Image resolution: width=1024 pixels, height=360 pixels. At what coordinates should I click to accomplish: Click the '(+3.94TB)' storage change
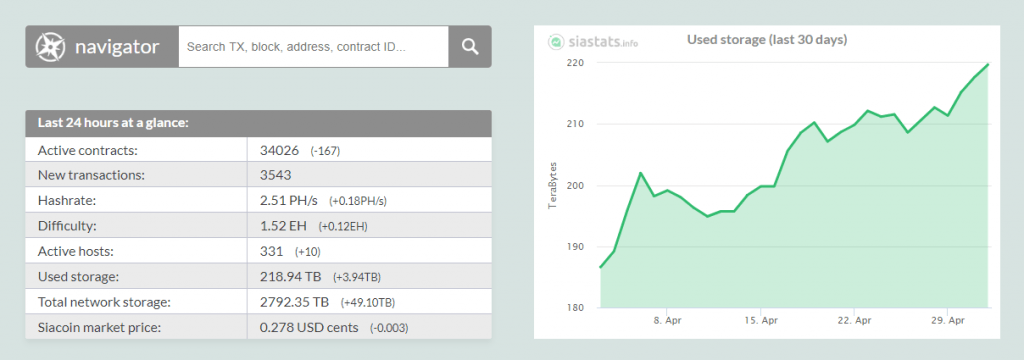(x=357, y=278)
